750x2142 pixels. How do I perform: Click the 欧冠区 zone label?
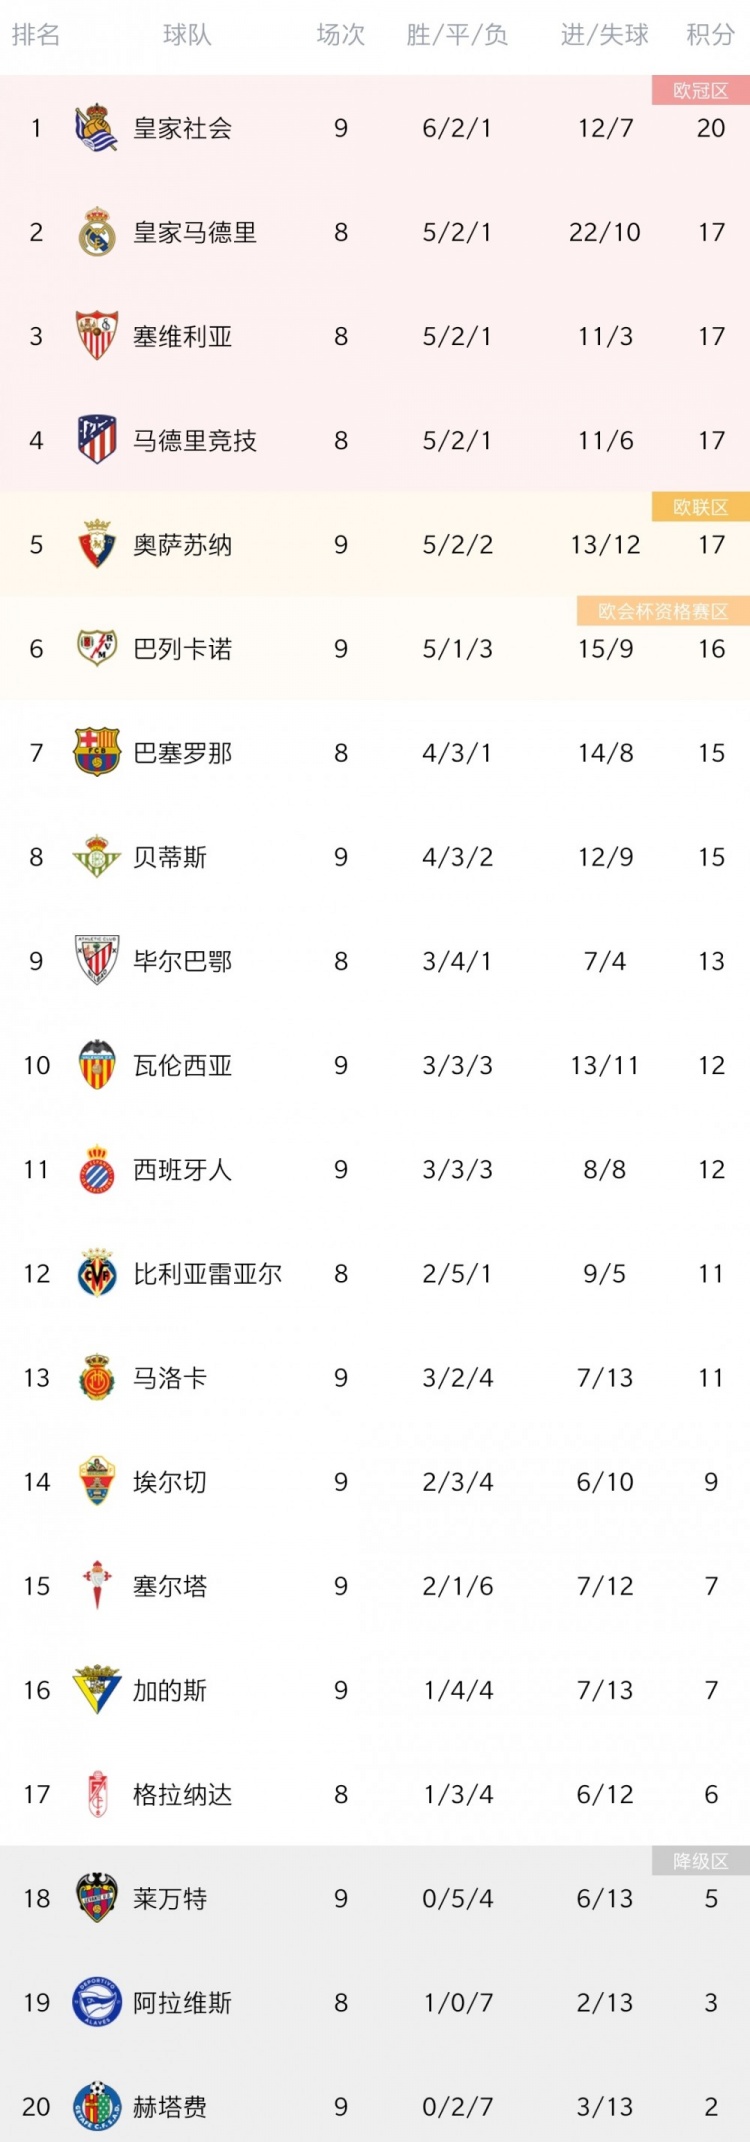click(701, 91)
